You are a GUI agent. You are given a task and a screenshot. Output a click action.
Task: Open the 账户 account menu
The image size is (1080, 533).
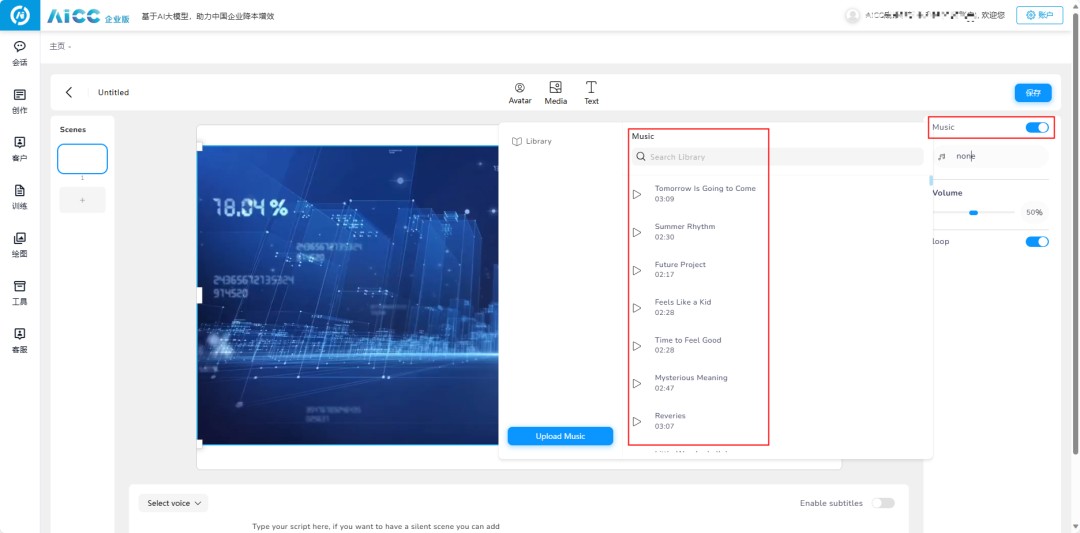point(1039,15)
